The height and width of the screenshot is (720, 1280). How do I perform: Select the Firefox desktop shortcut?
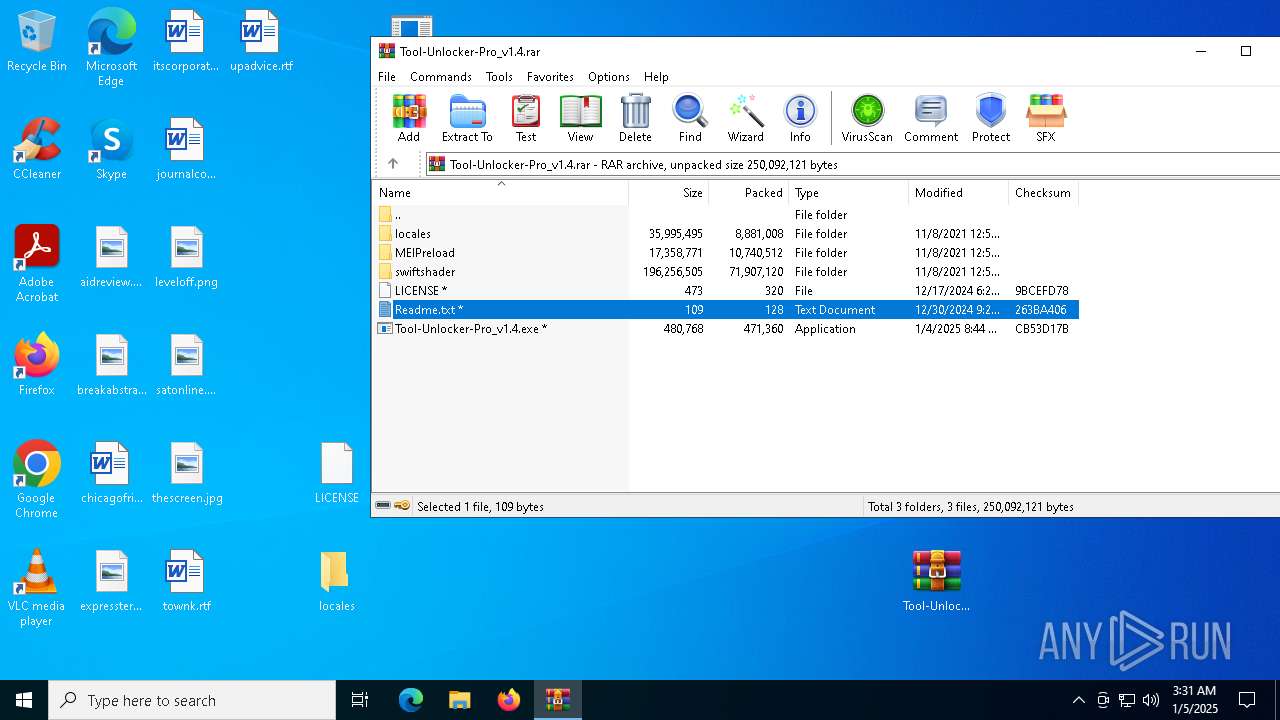coord(36,365)
